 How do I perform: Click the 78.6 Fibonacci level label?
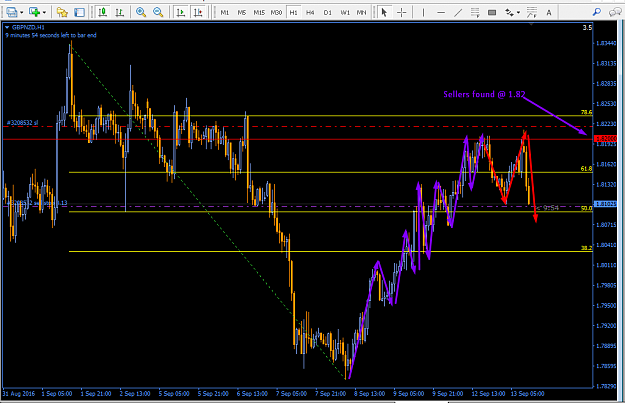(586, 112)
